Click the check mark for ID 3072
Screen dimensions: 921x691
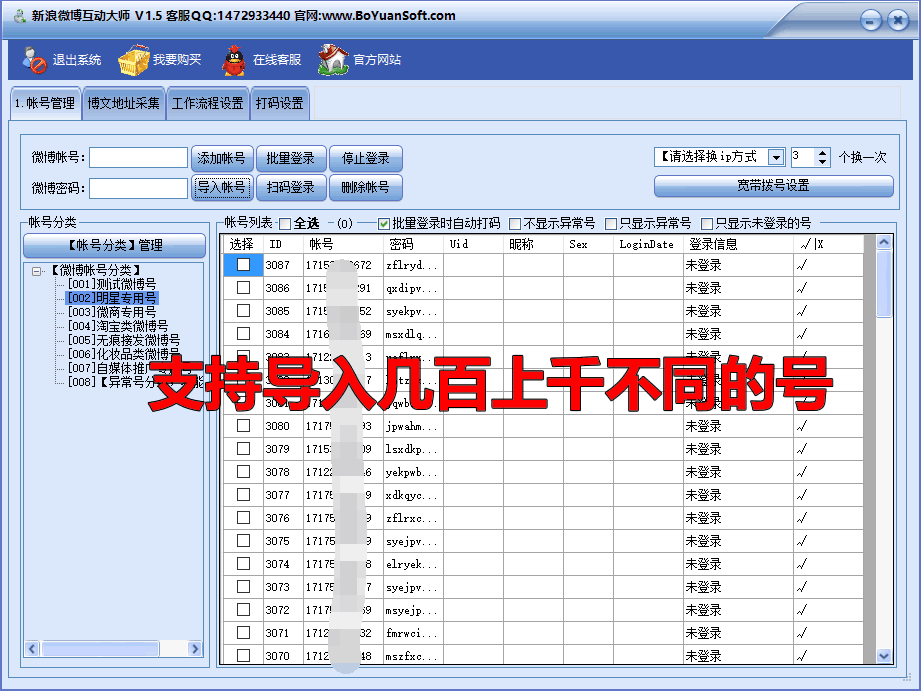point(802,610)
